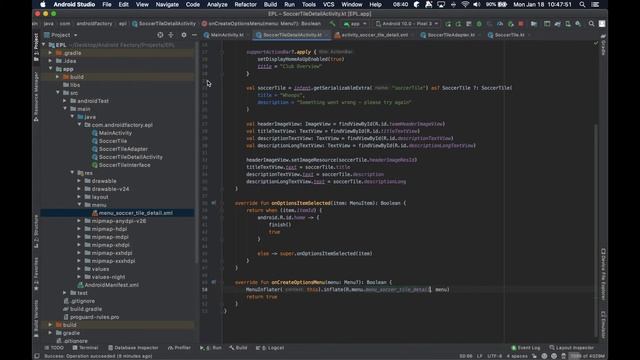Click the memory indicator in status bar
Viewport: 640px width, 360px height.
point(586,356)
